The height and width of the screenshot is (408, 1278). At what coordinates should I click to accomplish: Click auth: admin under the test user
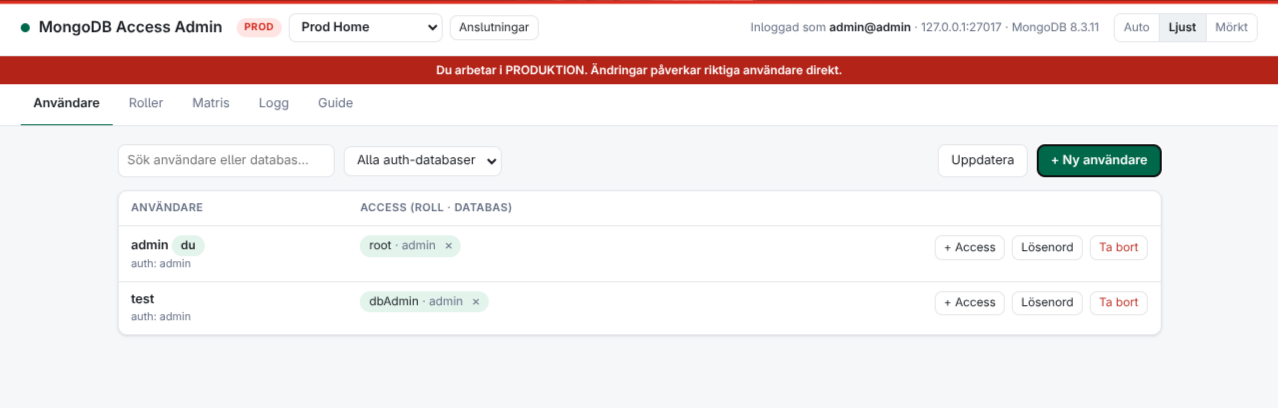[161, 317]
